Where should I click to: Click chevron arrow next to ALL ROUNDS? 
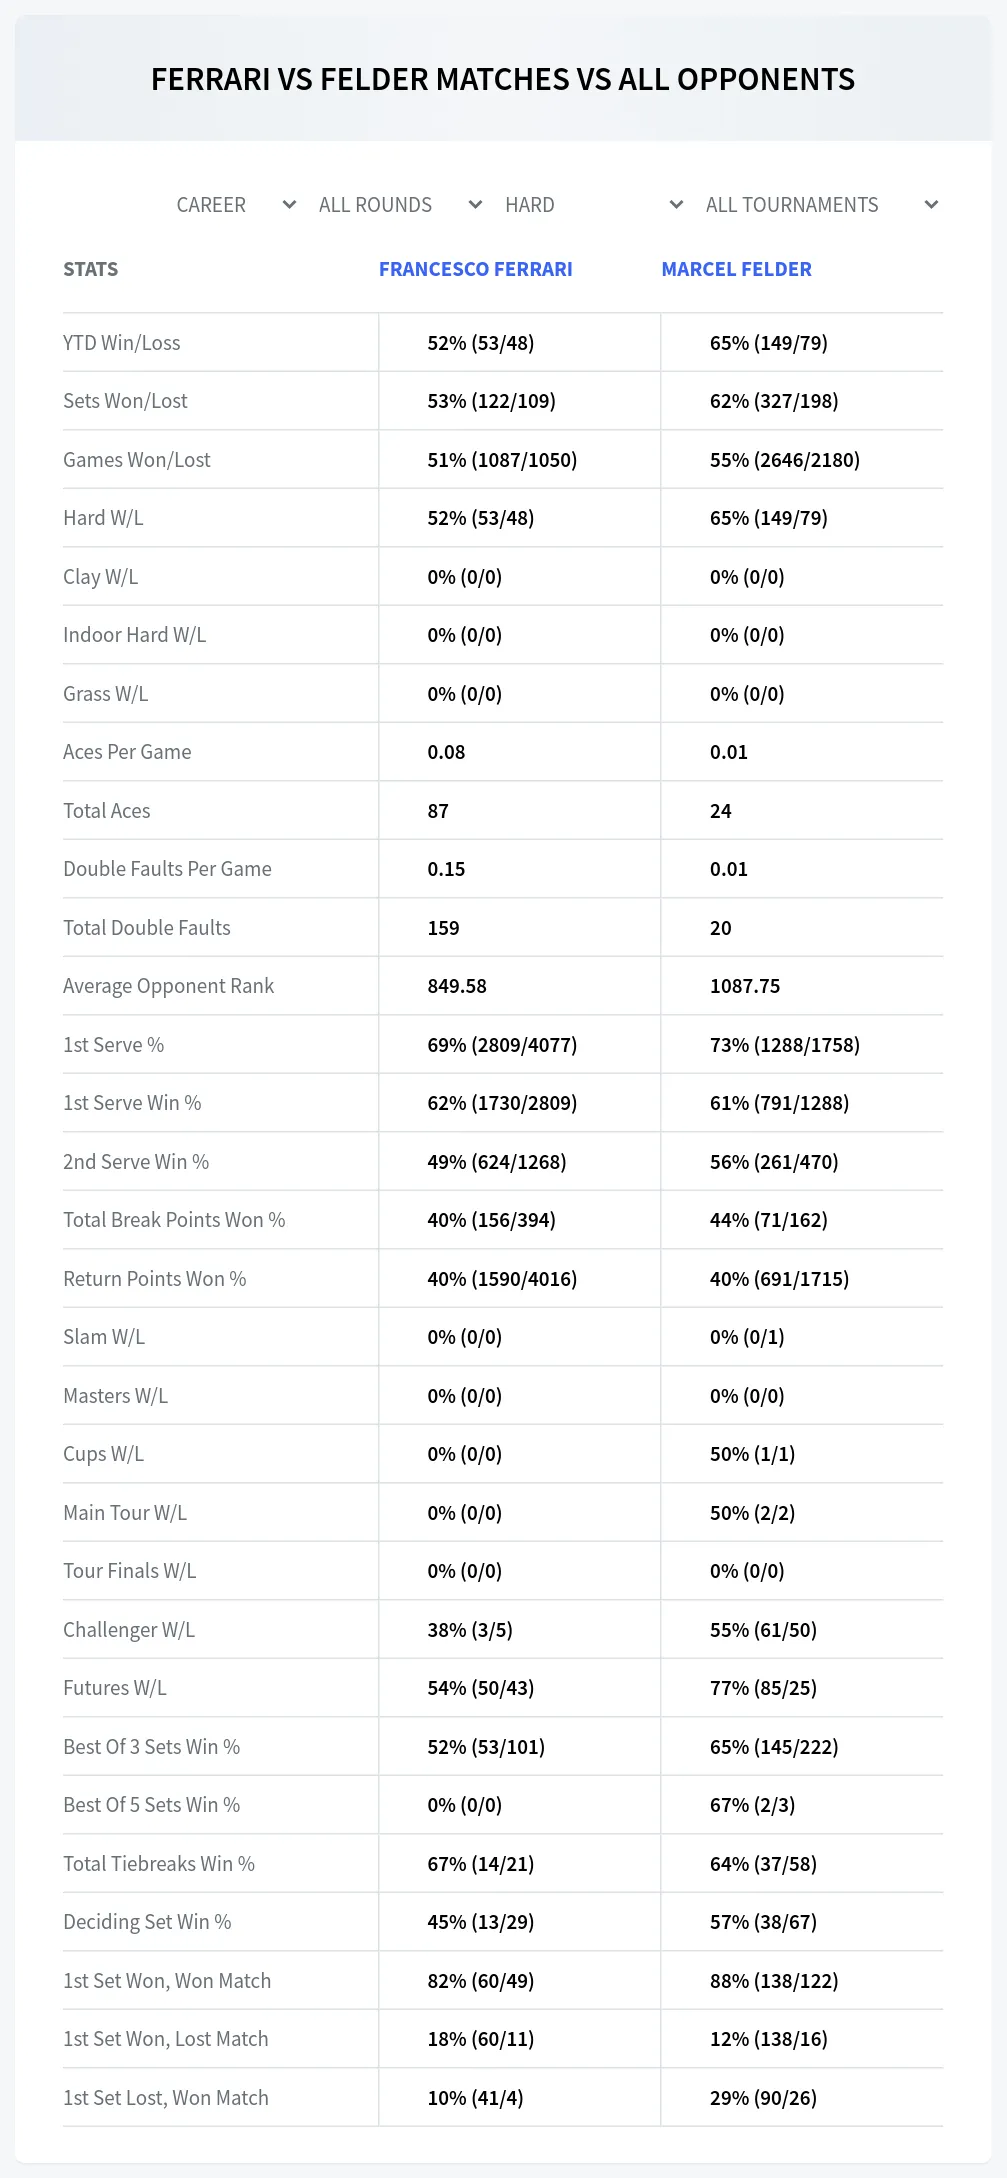(x=475, y=205)
